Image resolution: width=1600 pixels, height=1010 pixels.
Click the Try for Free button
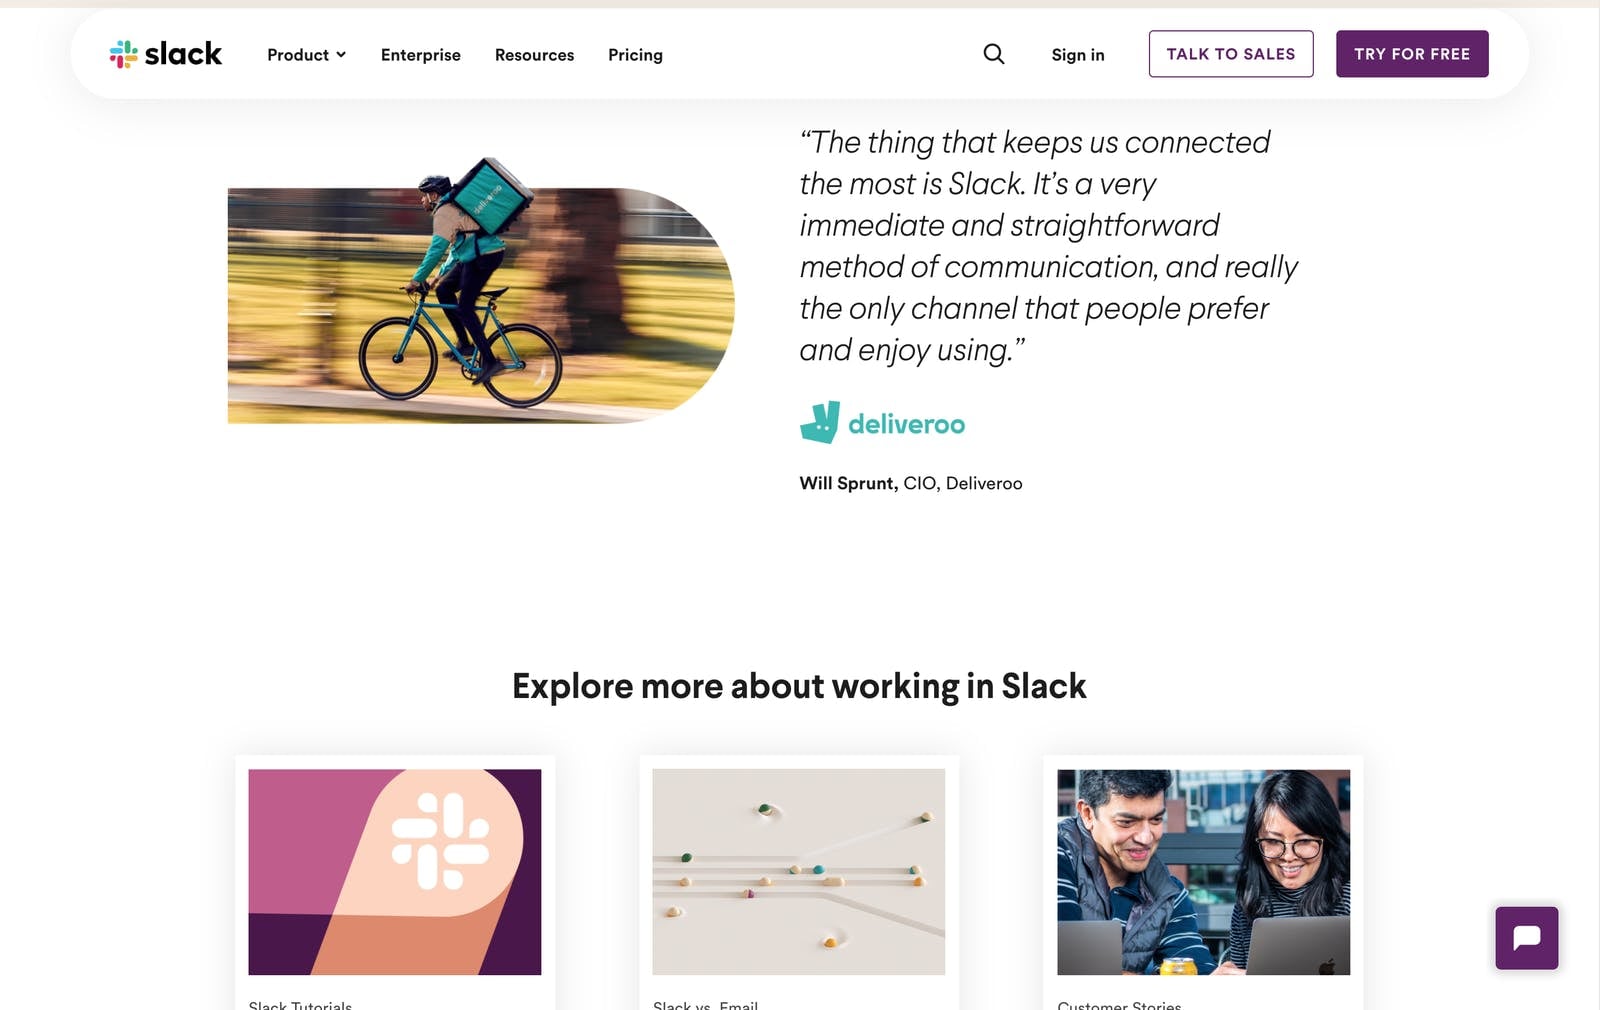(1411, 54)
